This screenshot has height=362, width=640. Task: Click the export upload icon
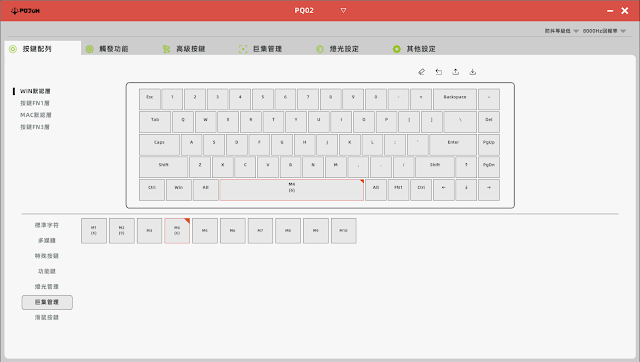click(456, 72)
